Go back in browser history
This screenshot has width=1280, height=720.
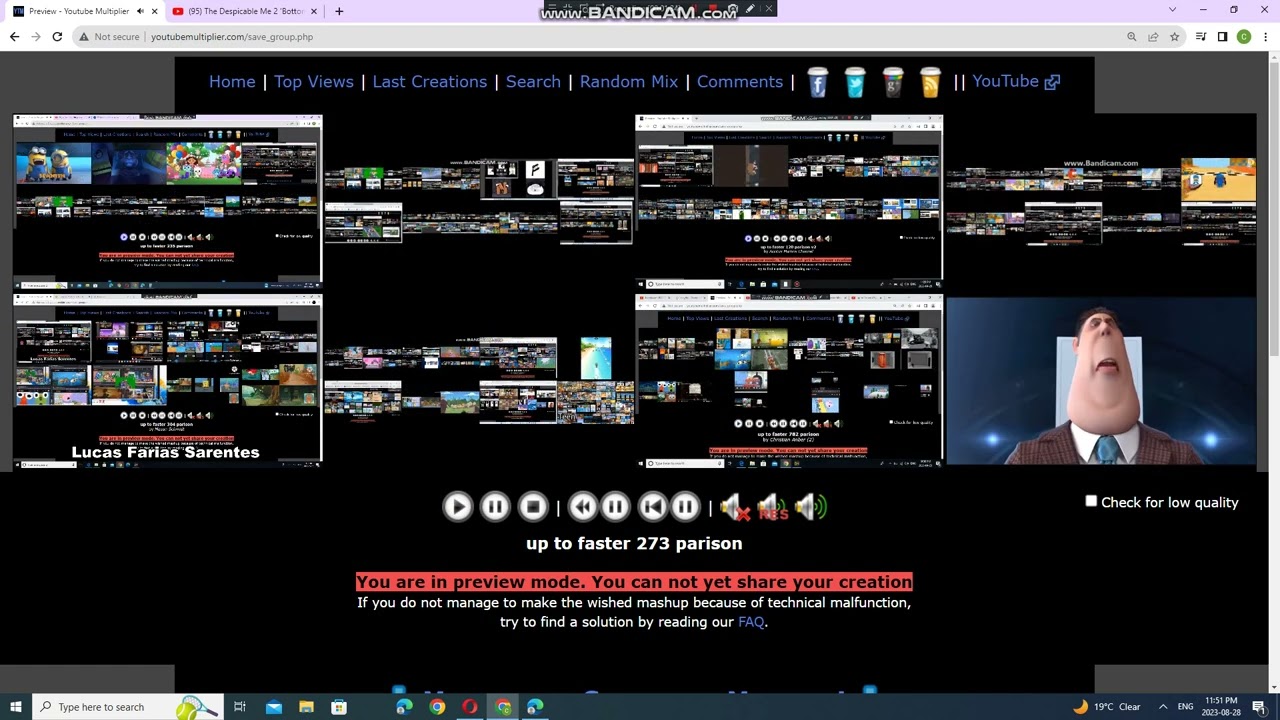[14, 37]
